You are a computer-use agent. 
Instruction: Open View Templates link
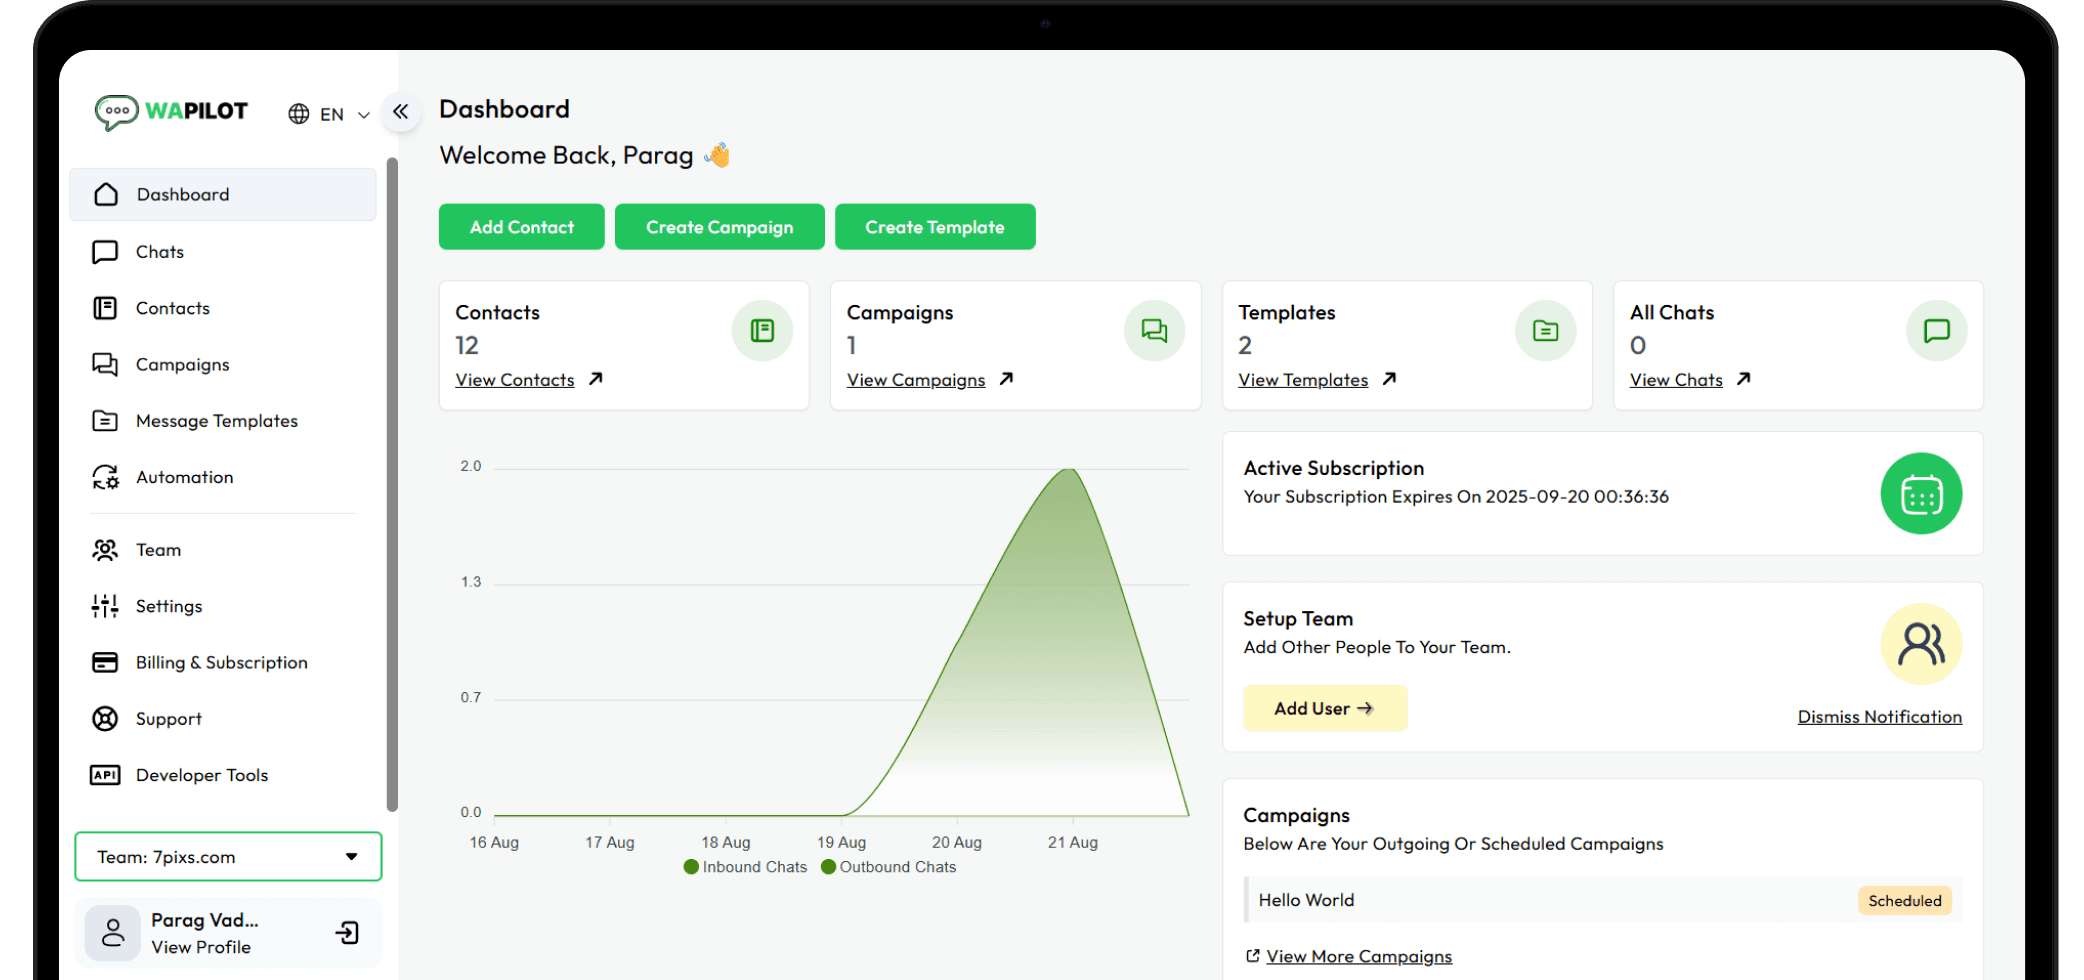1303,380
